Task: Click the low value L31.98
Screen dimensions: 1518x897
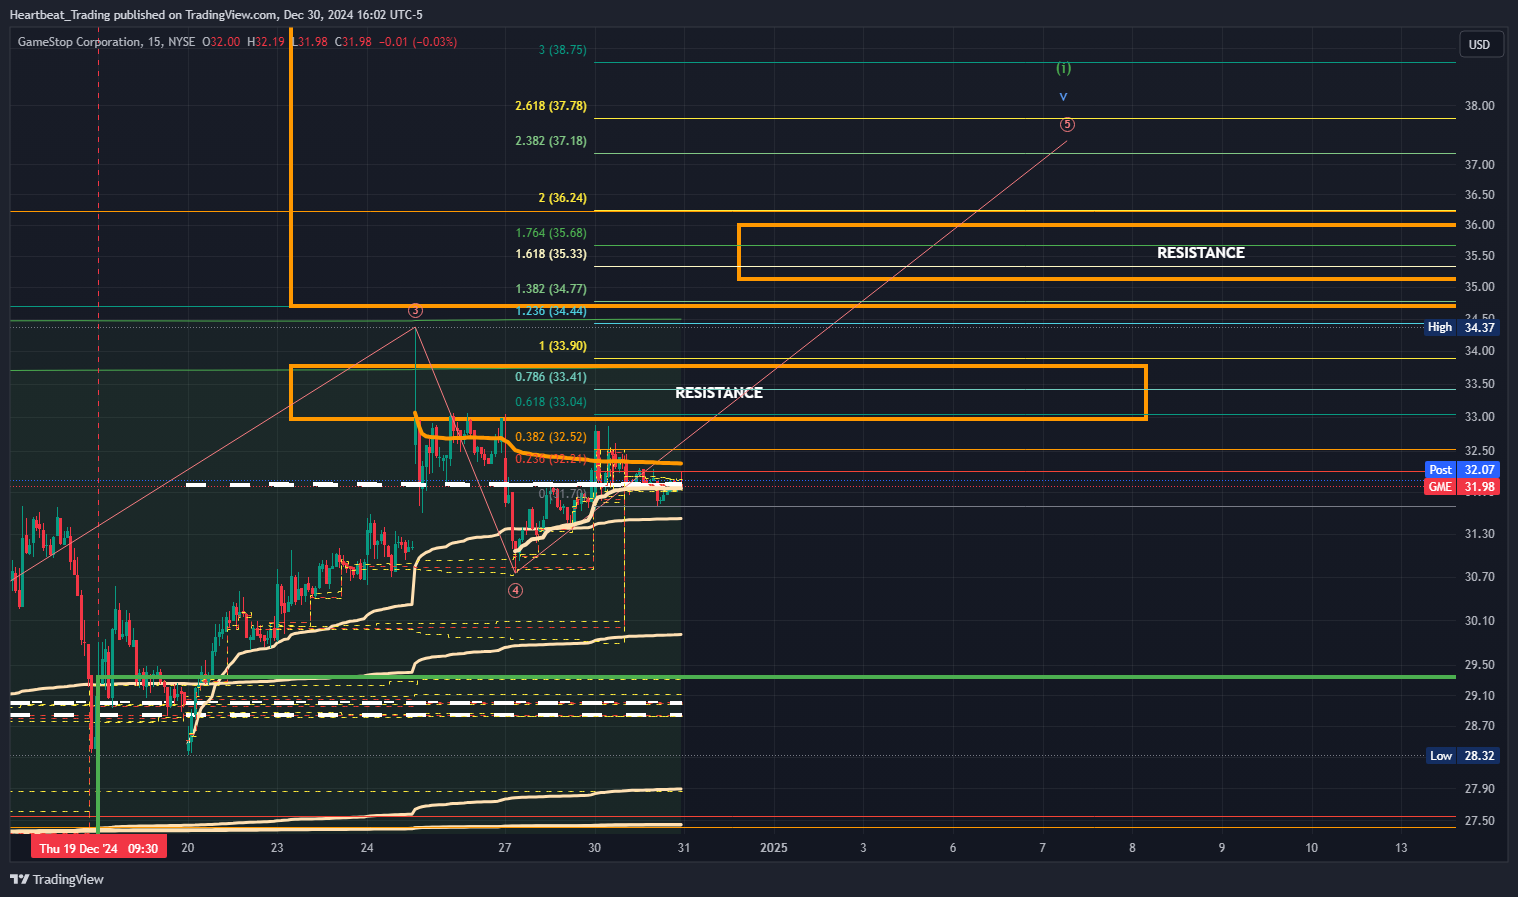Action: [x=309, y=42]
